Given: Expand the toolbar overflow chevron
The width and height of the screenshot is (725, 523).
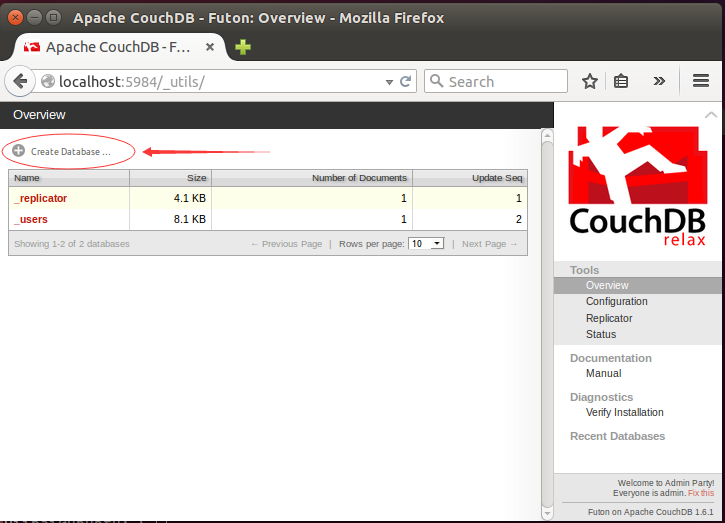Looking at the screenshot, I should tap(659, 81).
